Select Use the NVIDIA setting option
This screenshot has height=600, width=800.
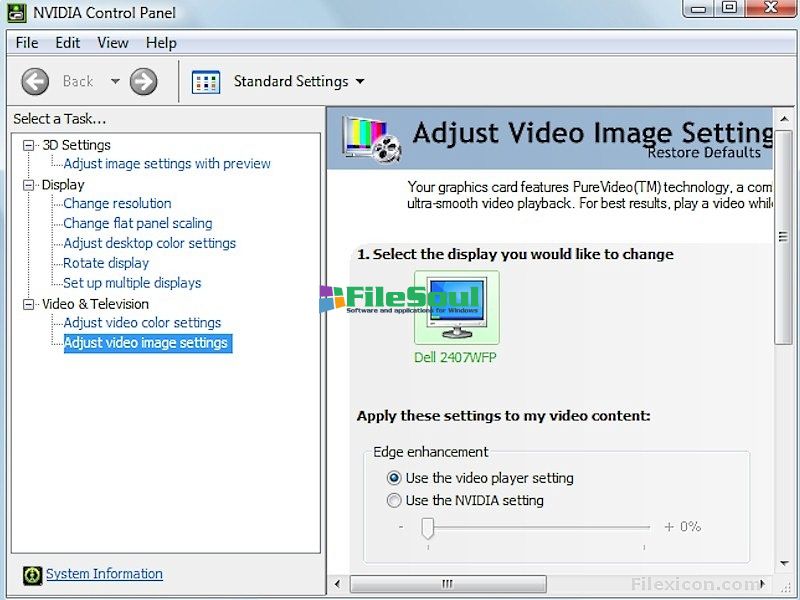[x=394, y=500]
